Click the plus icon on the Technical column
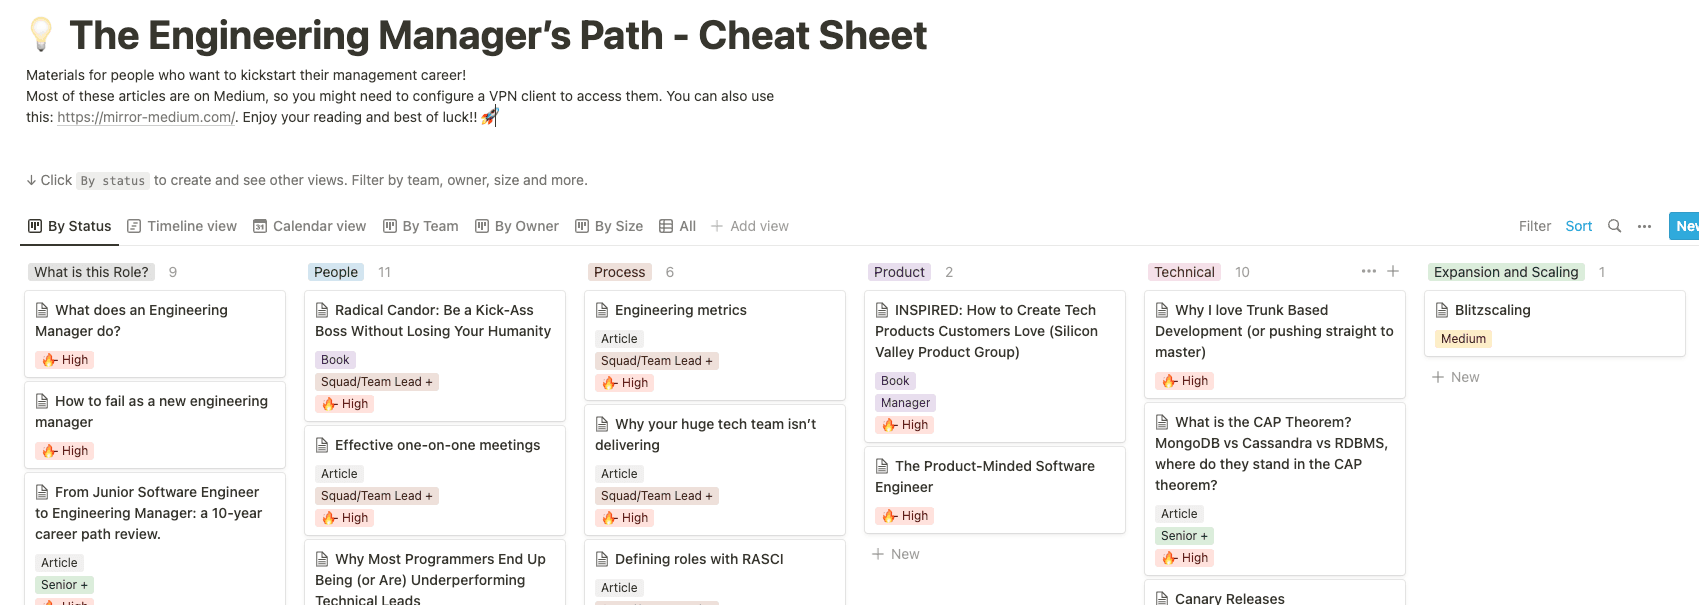This screenshot has width=1699, height=605. coord(1393,271)
